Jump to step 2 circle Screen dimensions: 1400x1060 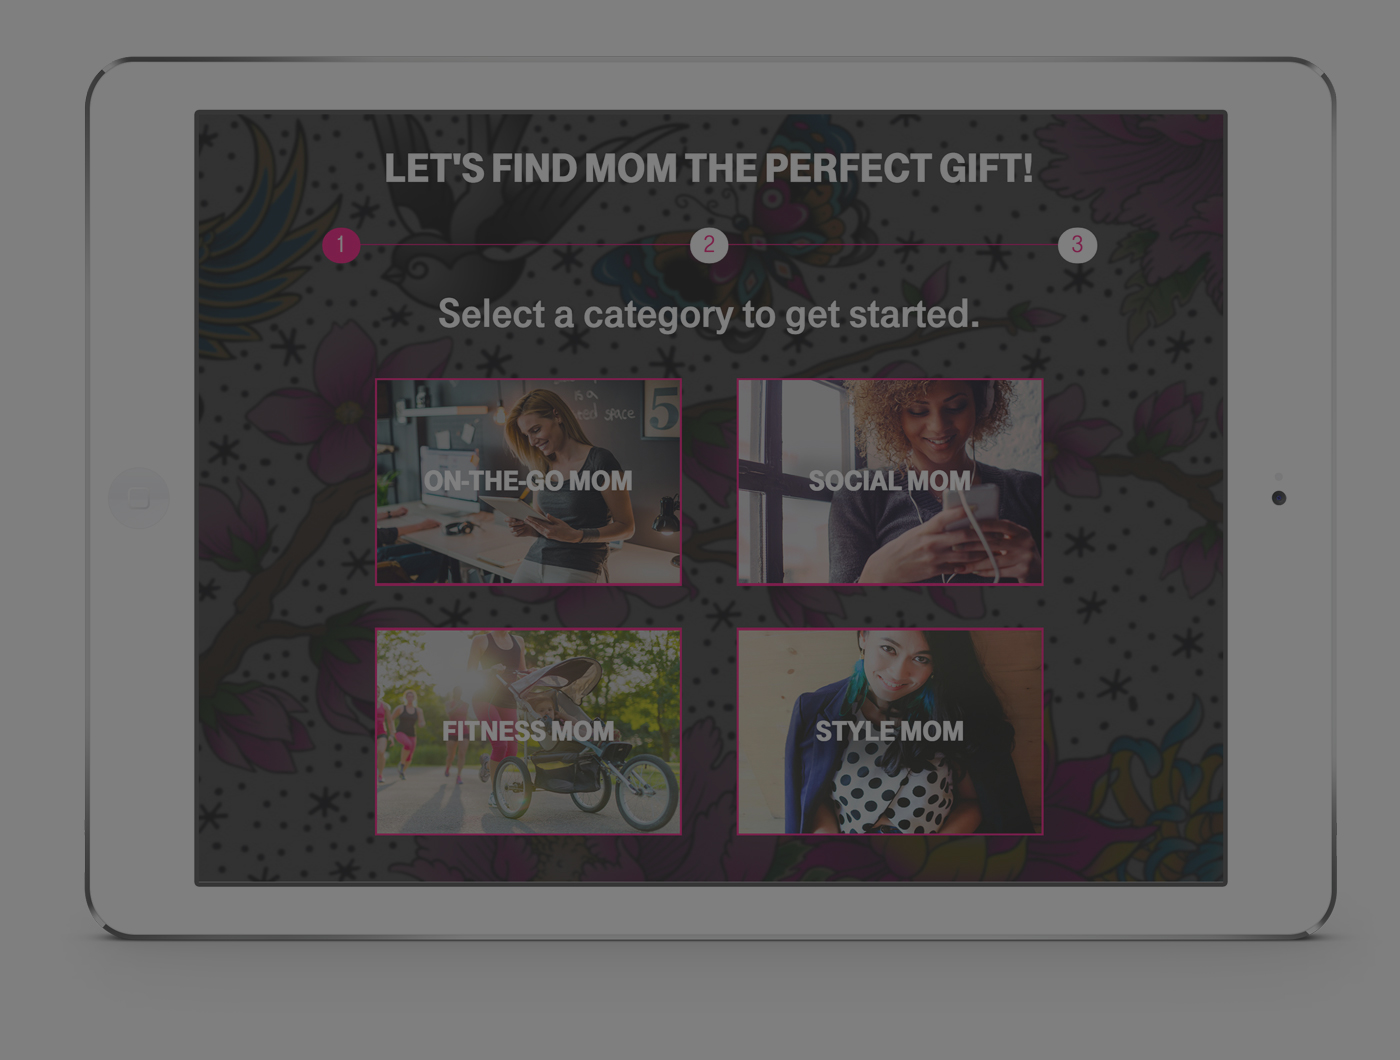pyautogui.click(x=709, y=245)
